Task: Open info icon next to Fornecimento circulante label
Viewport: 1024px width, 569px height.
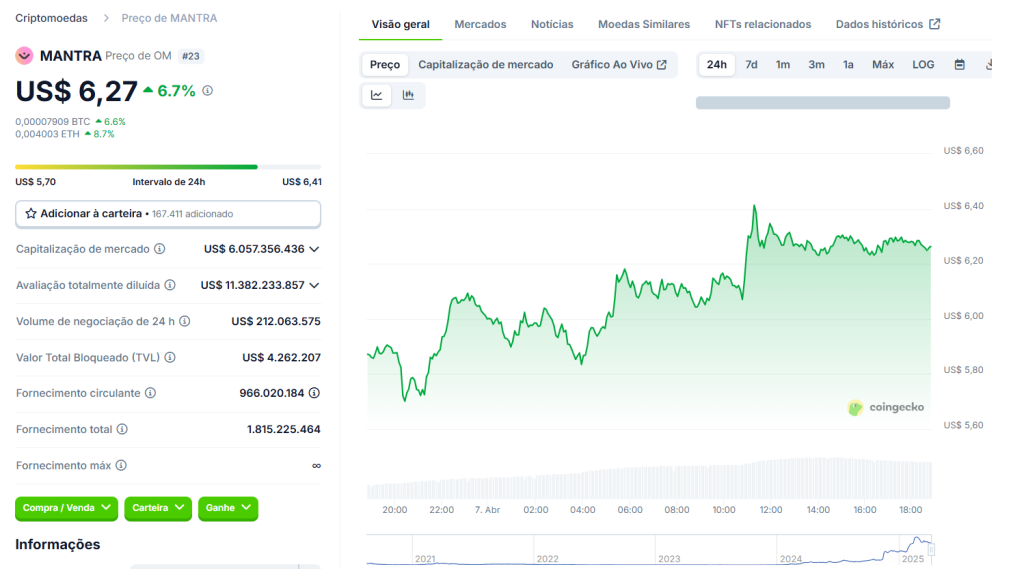Action: point(150,393)
